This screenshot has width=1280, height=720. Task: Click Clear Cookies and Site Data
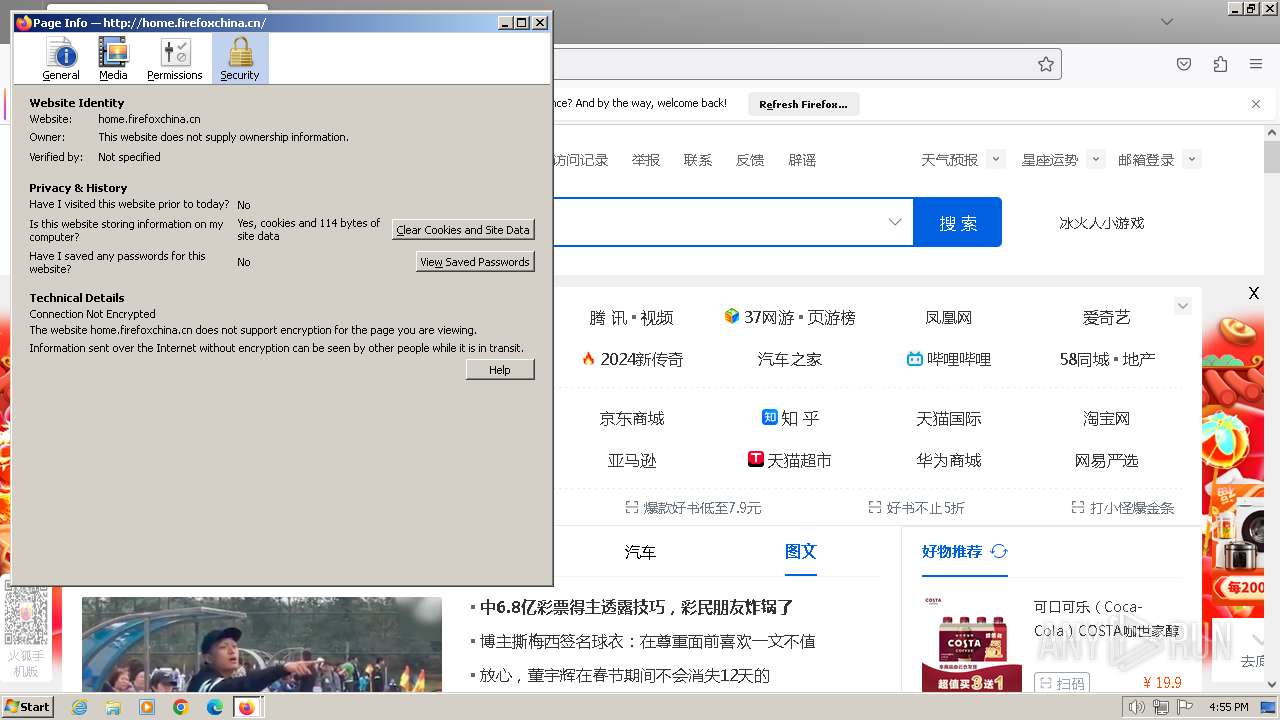(x=463, y=230)
